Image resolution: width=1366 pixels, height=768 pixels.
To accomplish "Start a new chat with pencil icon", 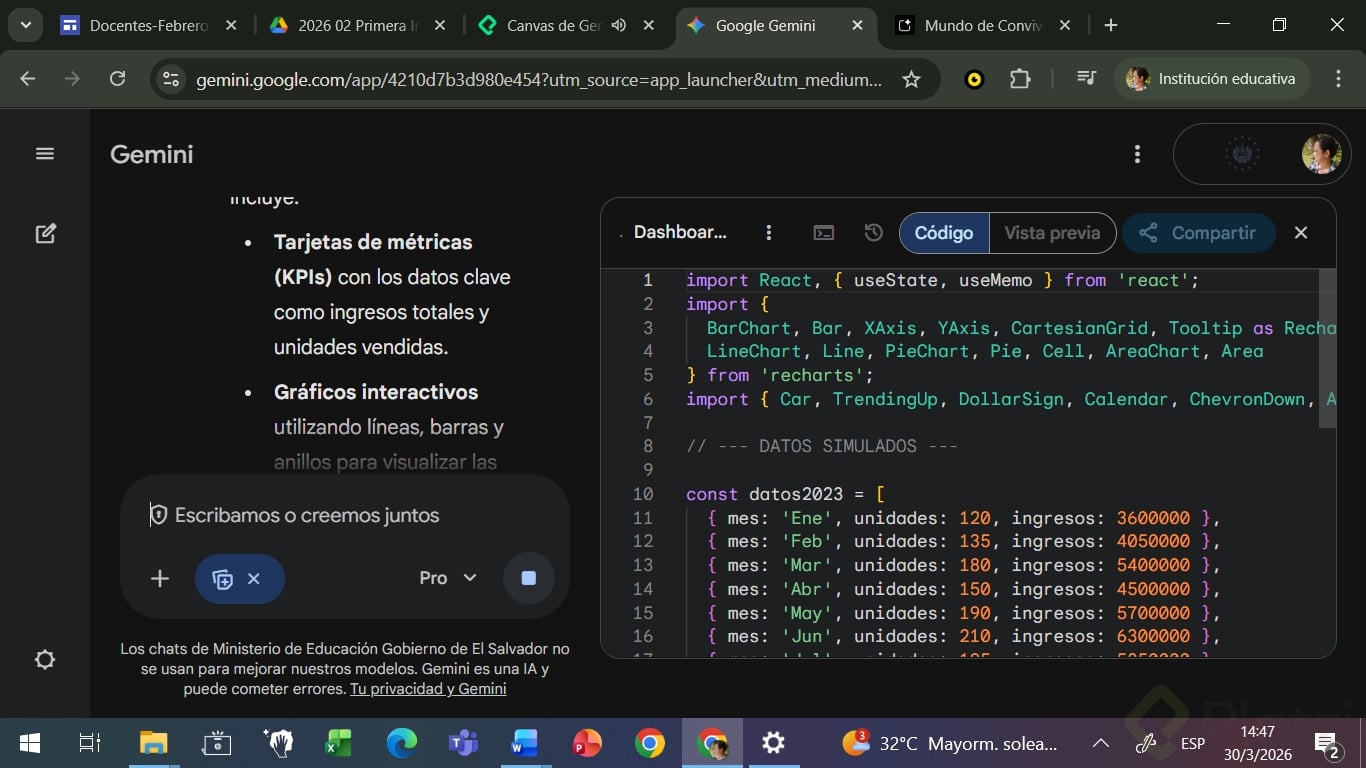I will coord(45,234).
